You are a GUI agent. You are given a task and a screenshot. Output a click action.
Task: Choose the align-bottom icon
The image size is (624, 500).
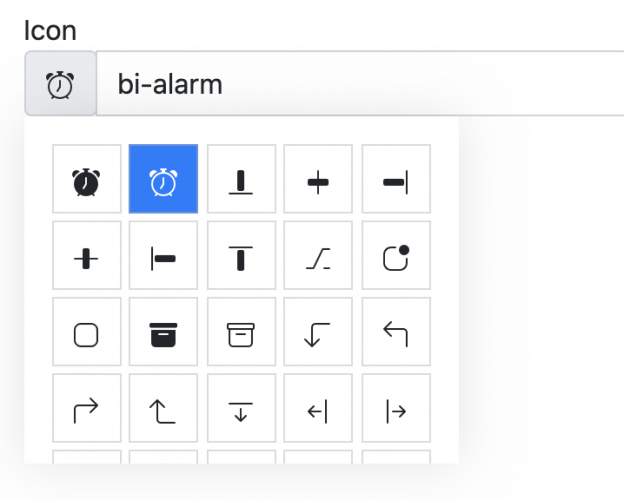tap(241, 179)
